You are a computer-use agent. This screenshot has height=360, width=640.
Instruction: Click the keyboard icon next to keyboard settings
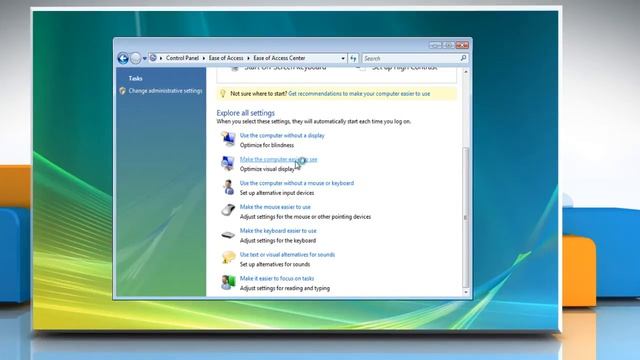click(228, 235)
